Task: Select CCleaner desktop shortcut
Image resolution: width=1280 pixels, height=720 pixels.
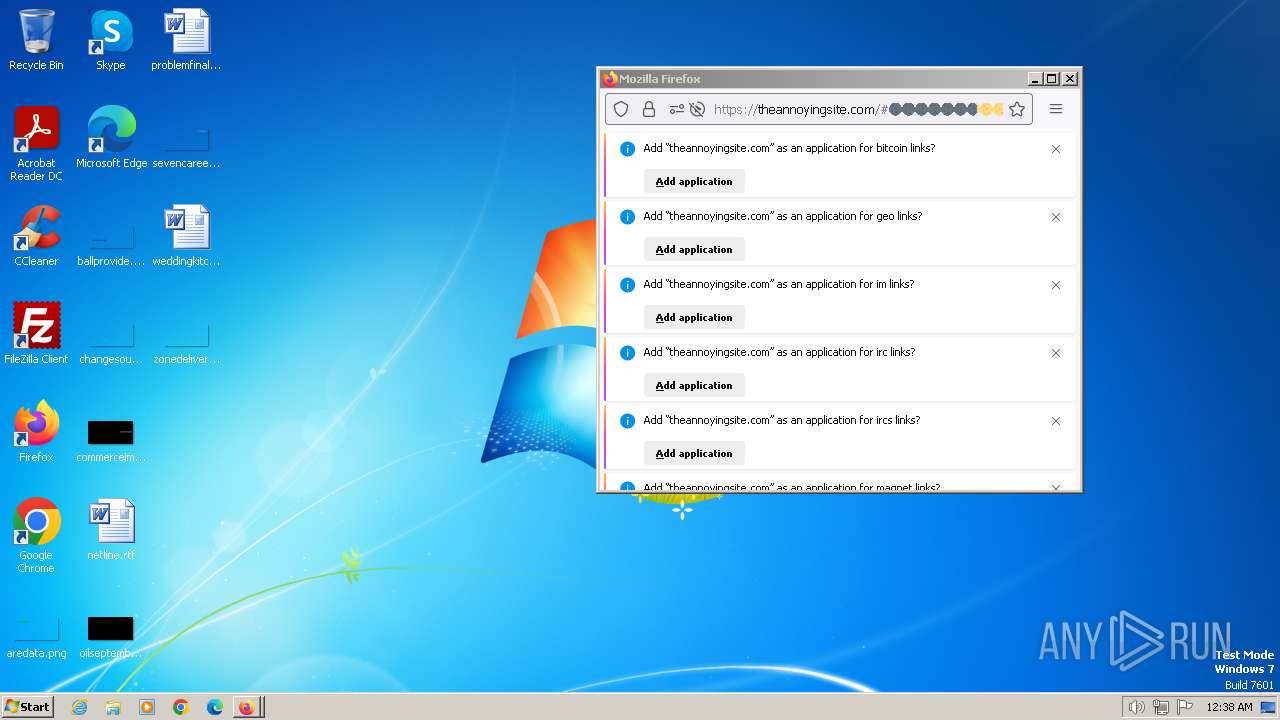Action: pos(36,236)
